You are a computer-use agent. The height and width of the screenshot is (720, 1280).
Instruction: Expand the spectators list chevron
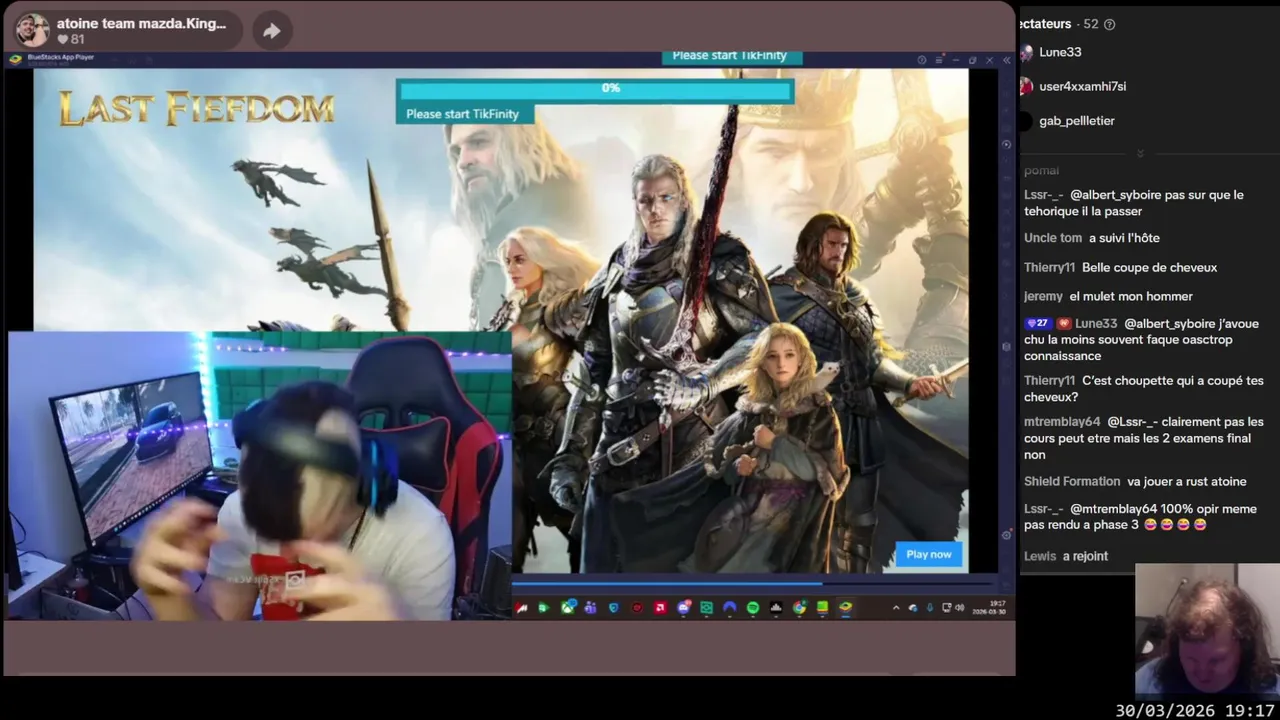tap(1140, 153)
